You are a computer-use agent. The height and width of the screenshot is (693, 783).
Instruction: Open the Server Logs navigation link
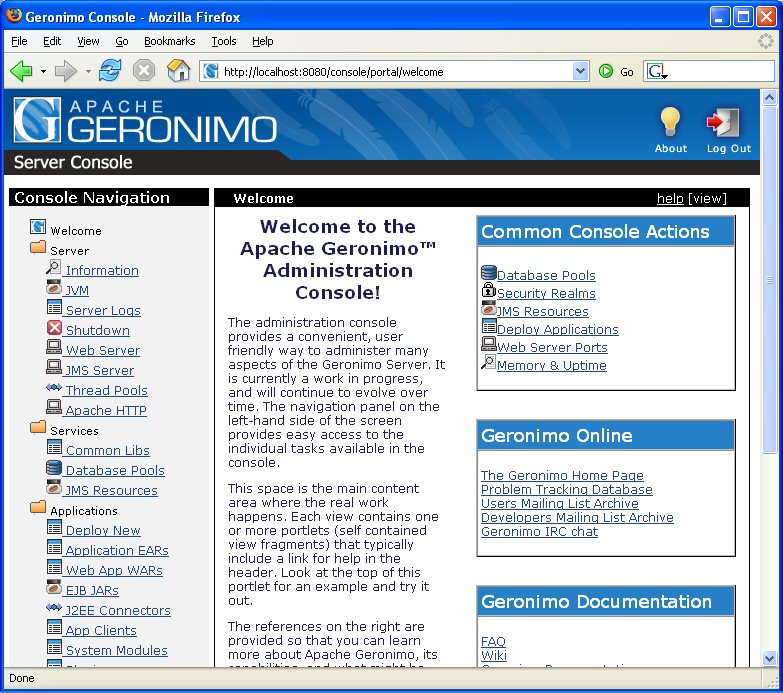pos(103,310)
